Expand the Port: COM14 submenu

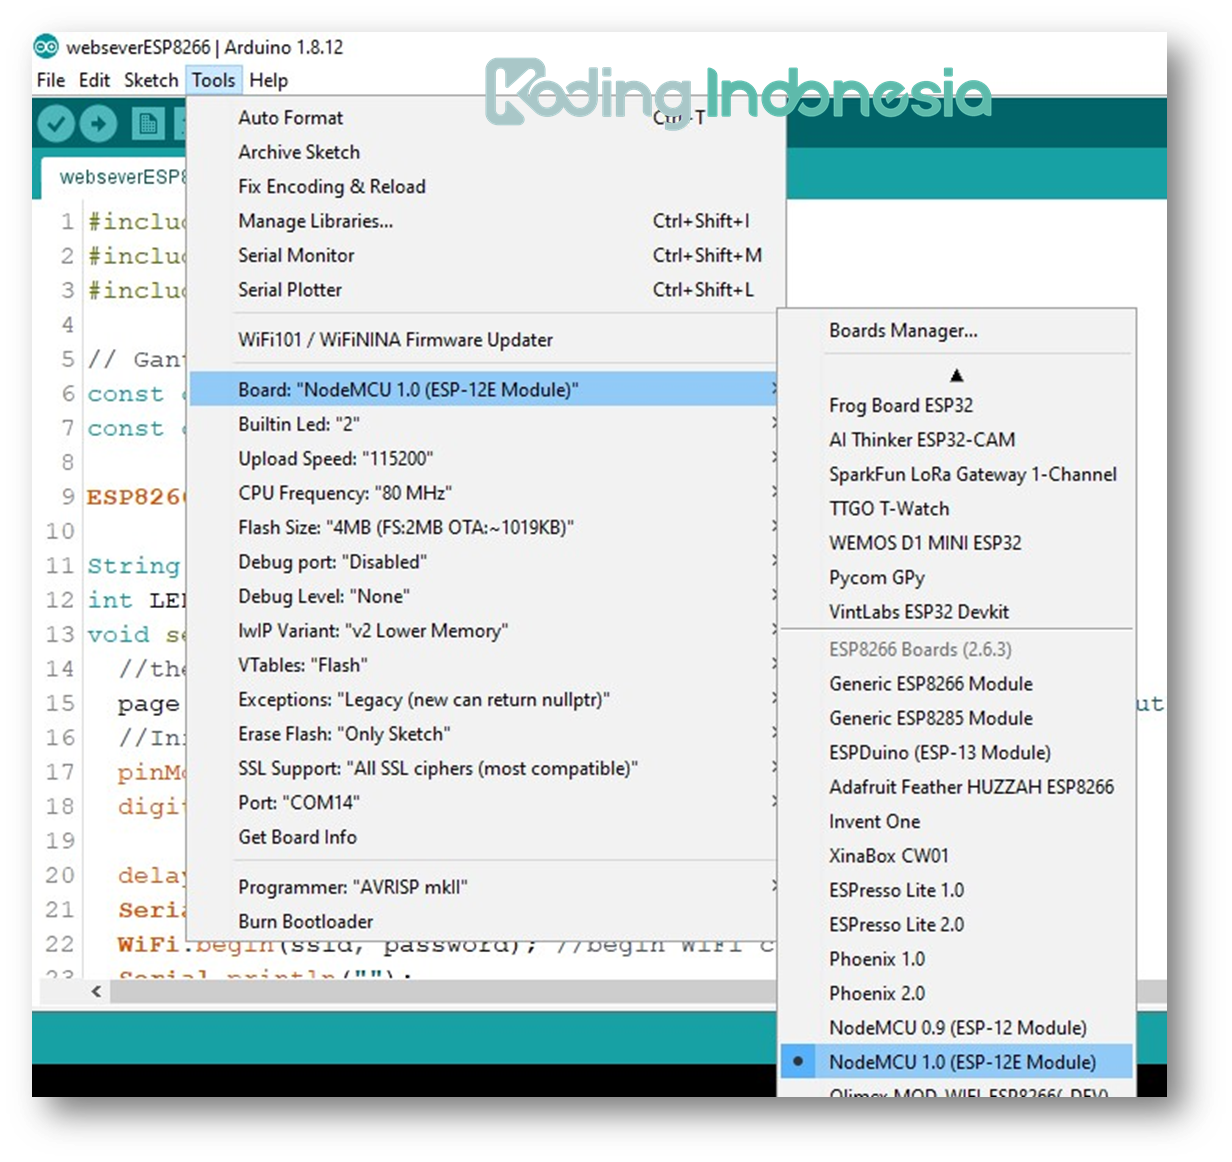(x=482, y=802)
